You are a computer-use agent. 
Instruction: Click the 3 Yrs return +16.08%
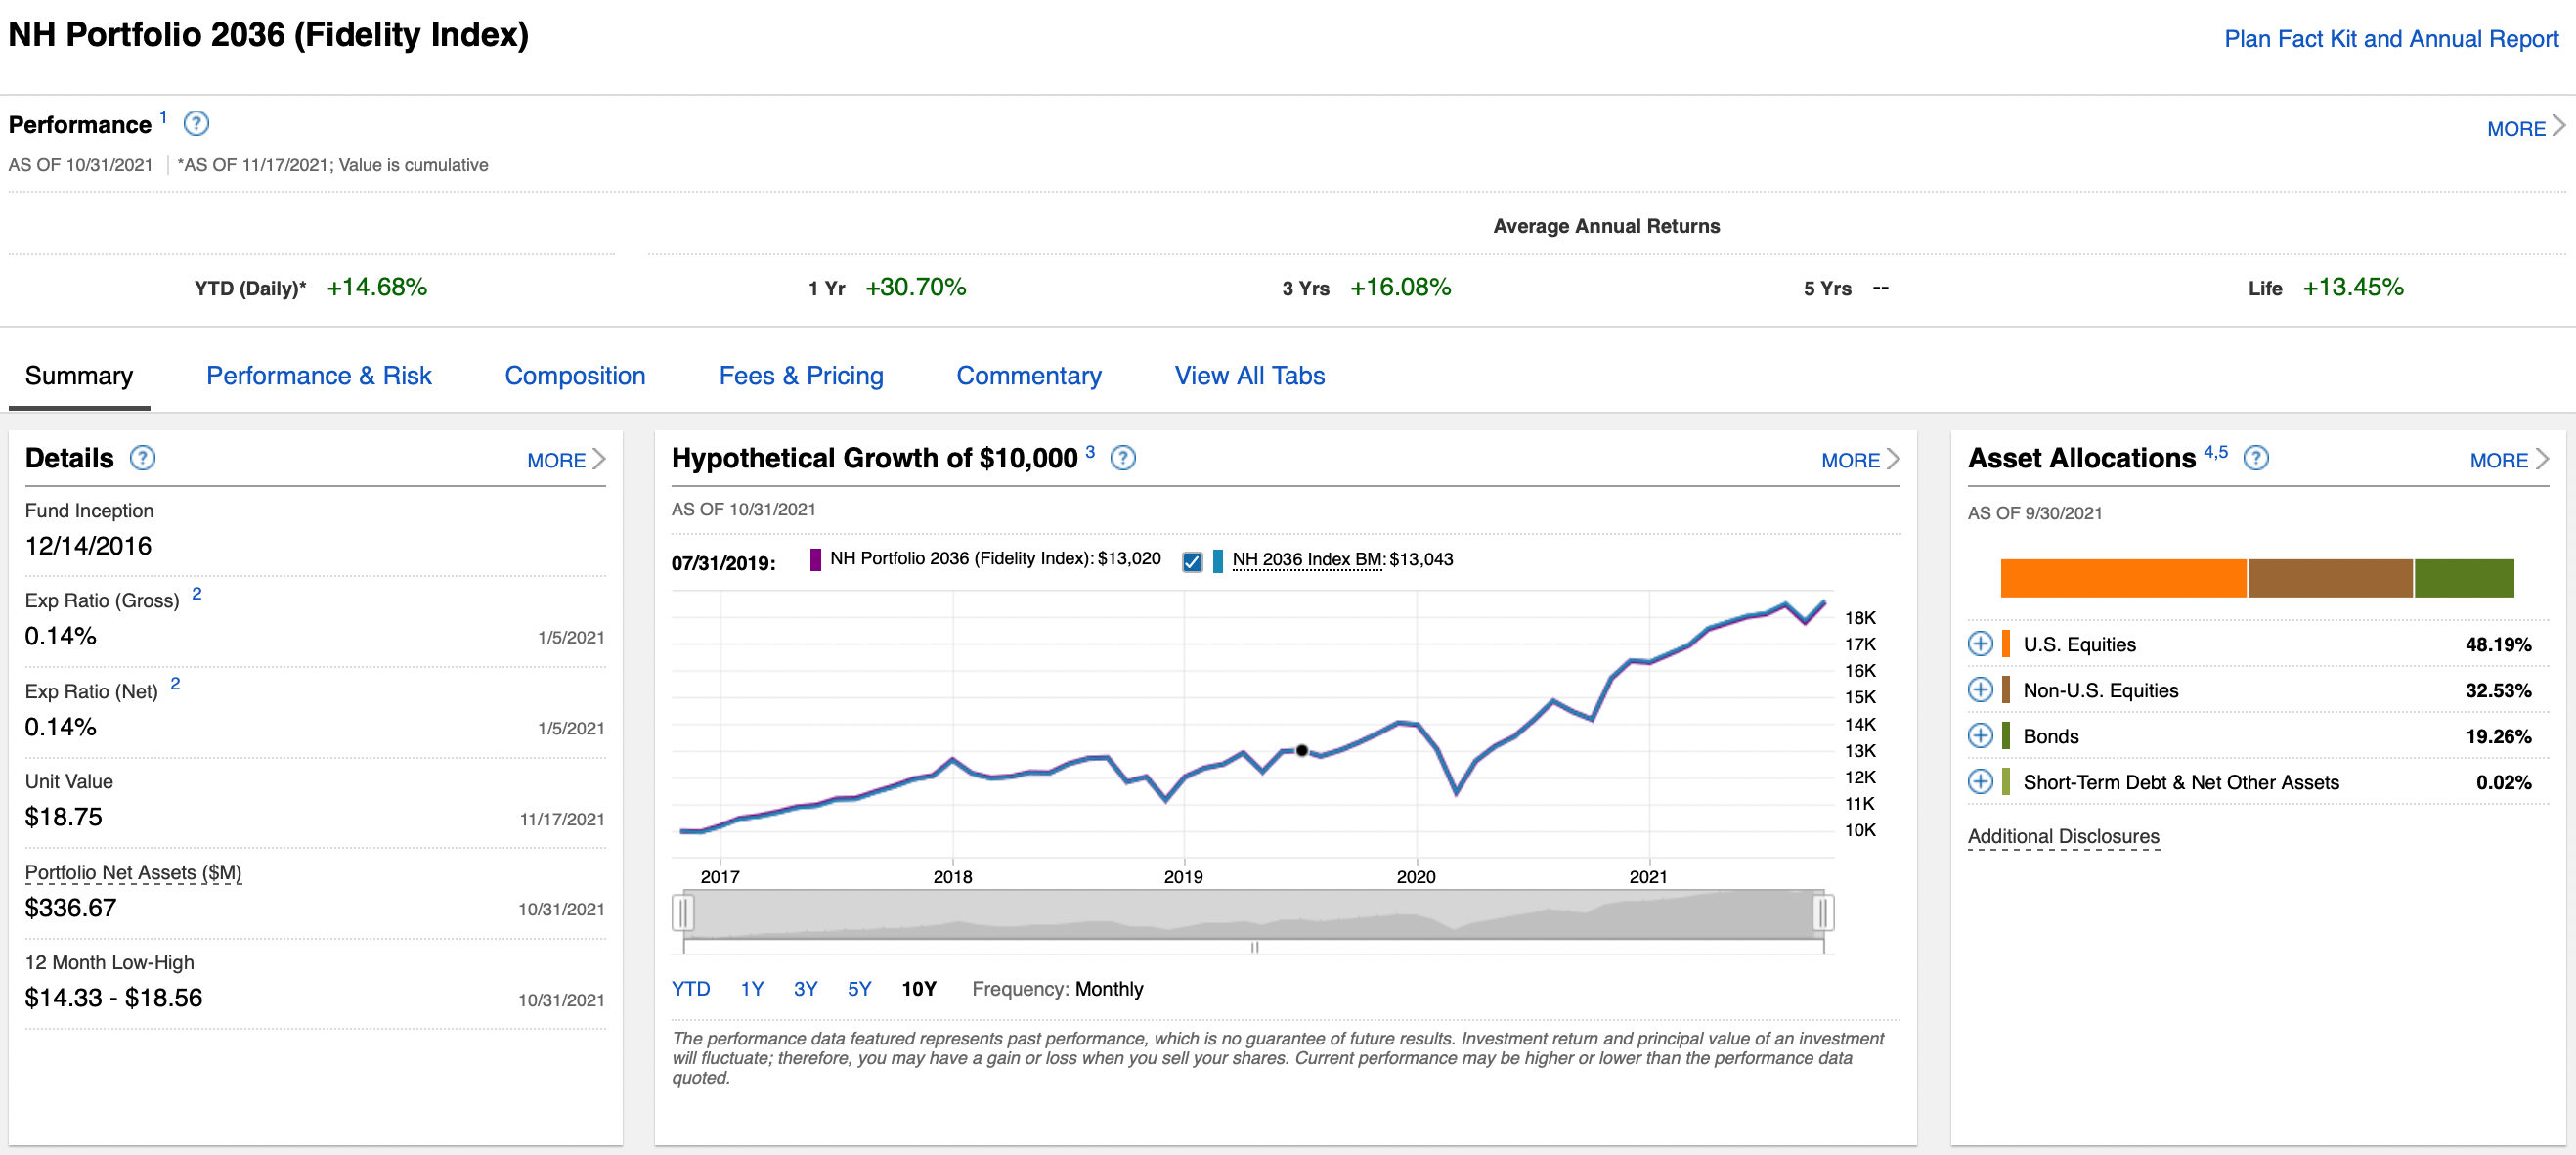coord(1399,287)
